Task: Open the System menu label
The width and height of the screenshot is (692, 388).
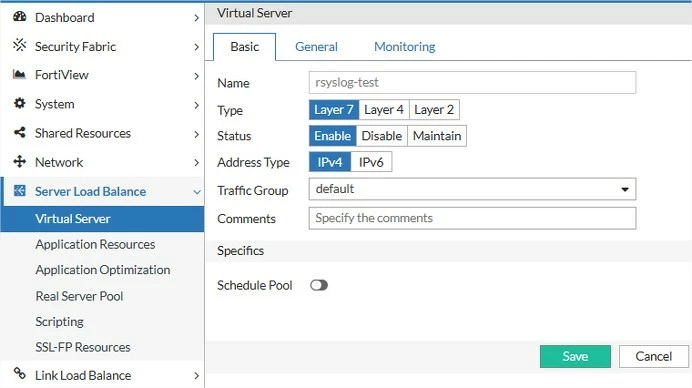Action: 55,104
